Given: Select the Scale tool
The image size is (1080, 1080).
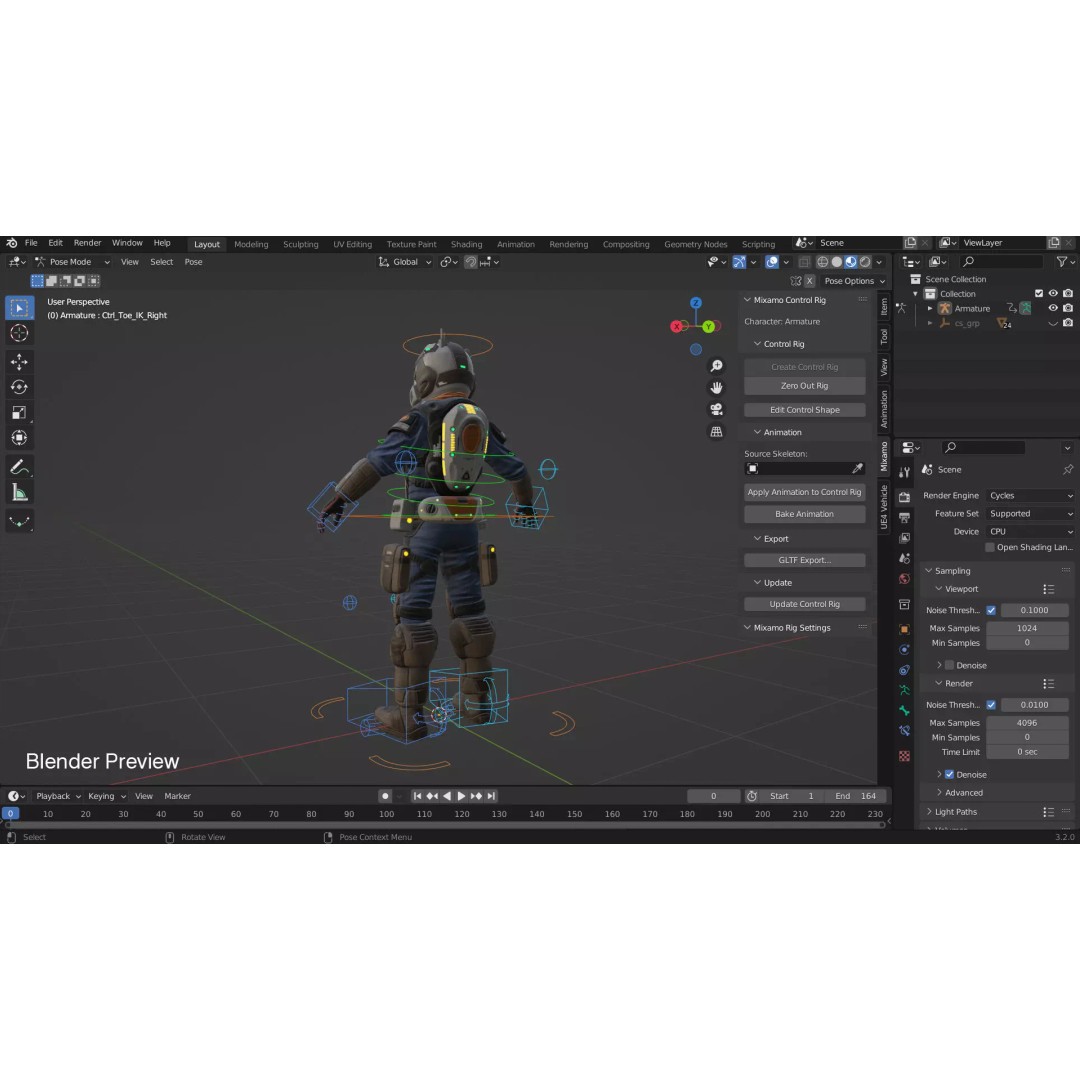Looking at the screenshot, I should pos(19,413).
